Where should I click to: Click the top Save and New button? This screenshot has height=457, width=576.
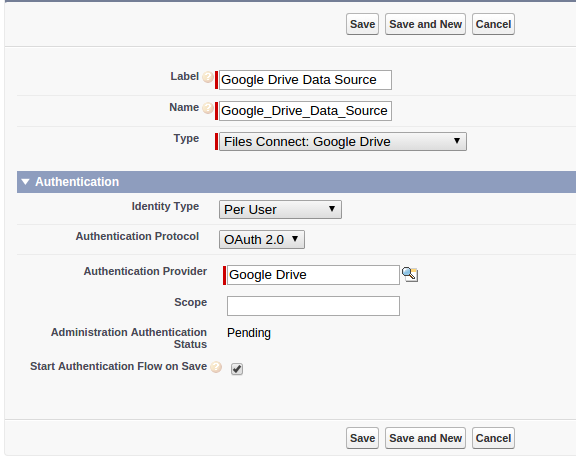pos(425,24)
